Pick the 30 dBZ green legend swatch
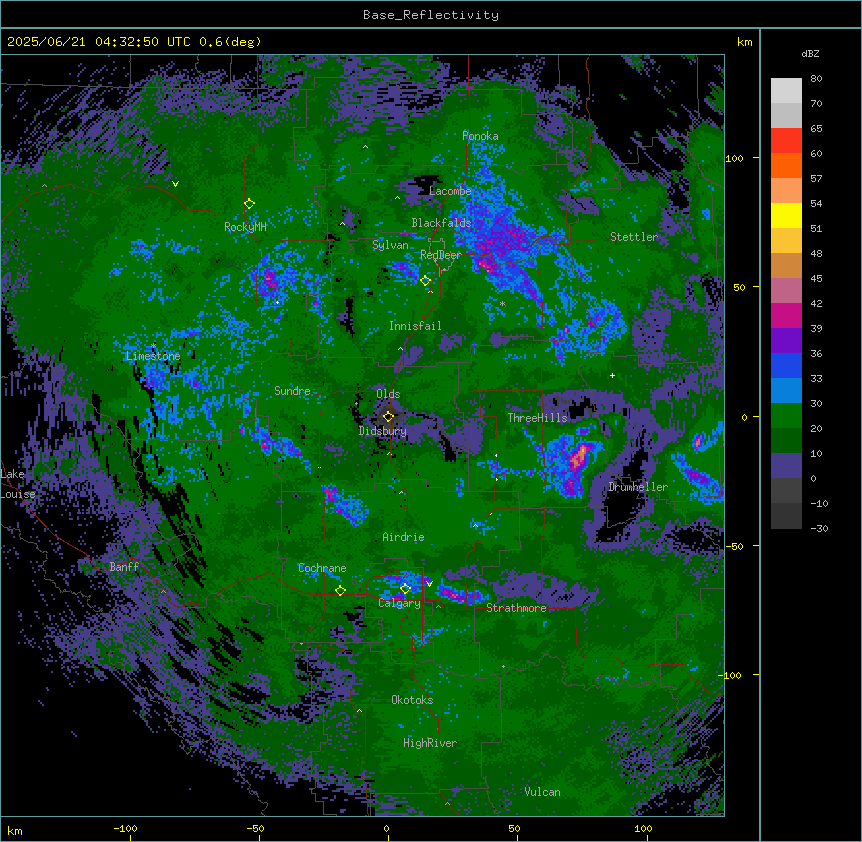The image size is (862, 842). click(x=786, y=416)
